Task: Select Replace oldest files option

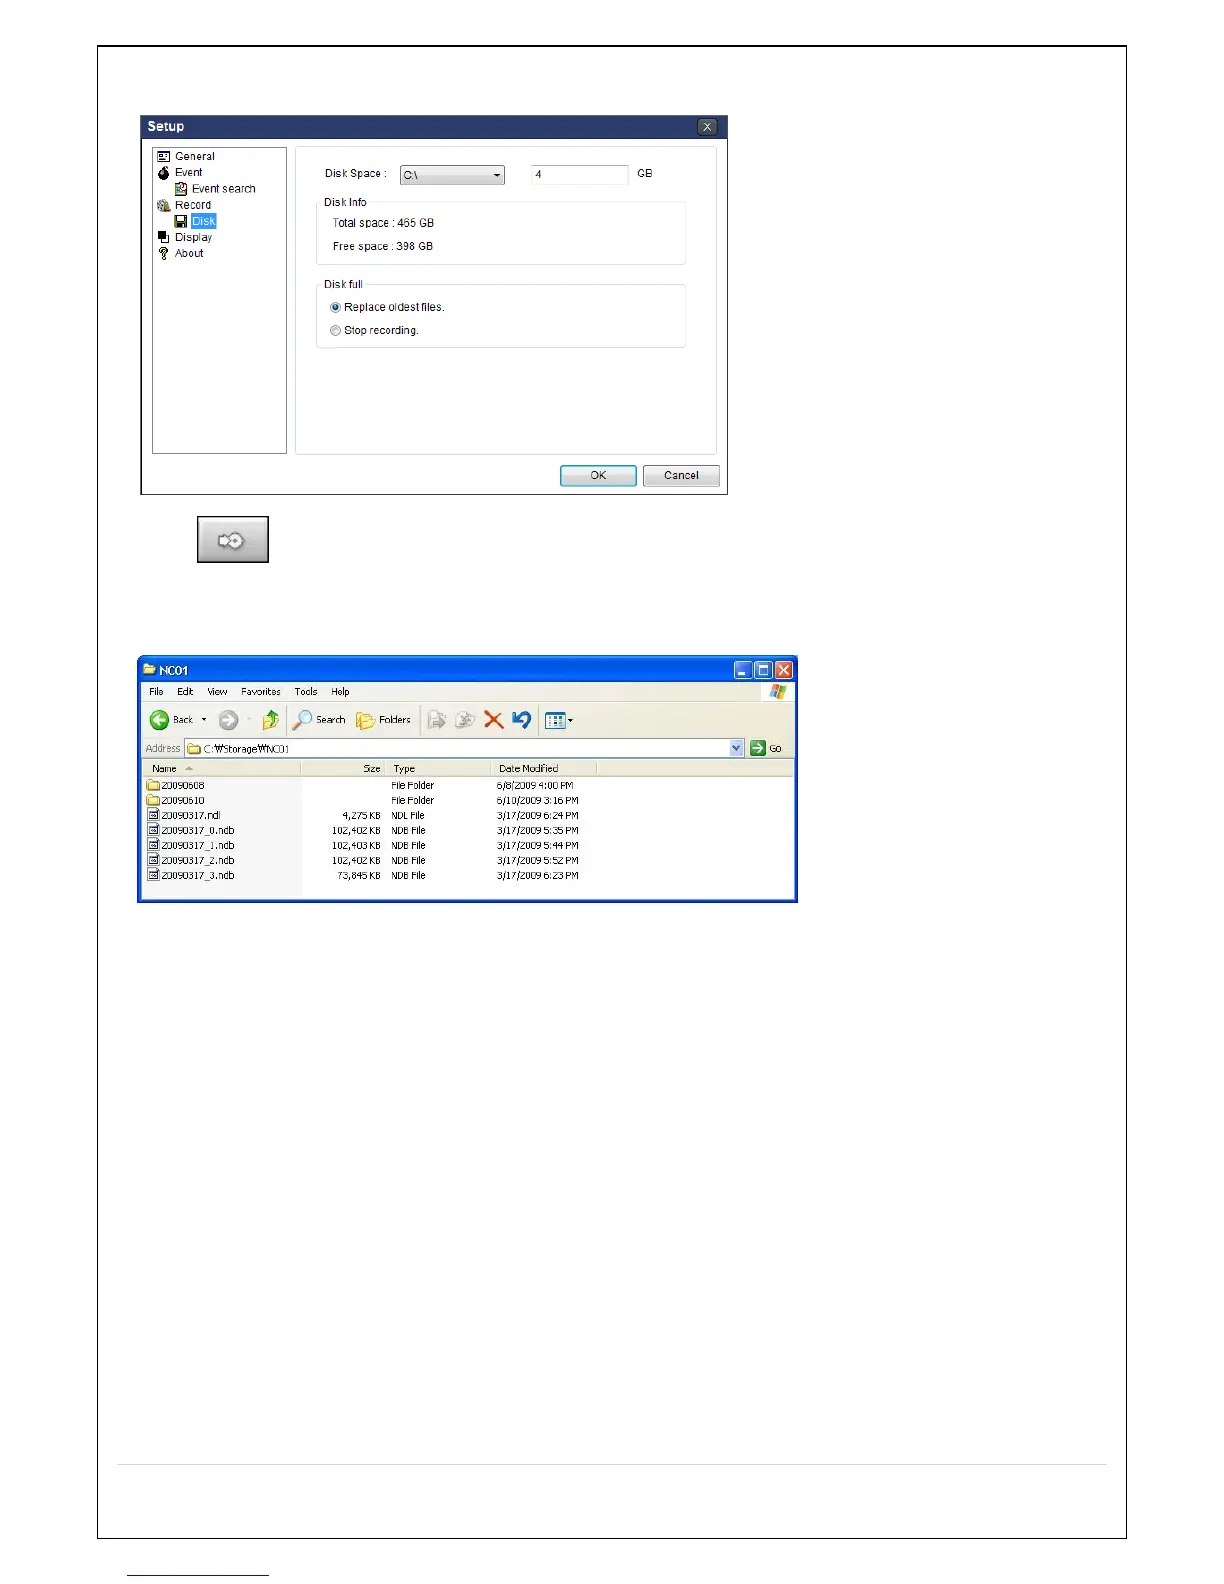Action: pyautogui.click(x=387, y=307)
